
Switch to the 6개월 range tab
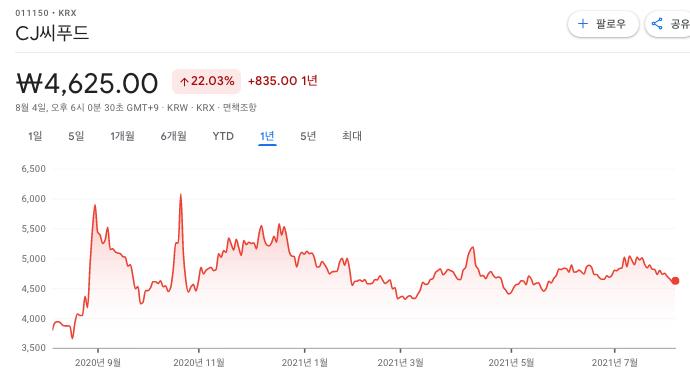(x=173, y=136)
